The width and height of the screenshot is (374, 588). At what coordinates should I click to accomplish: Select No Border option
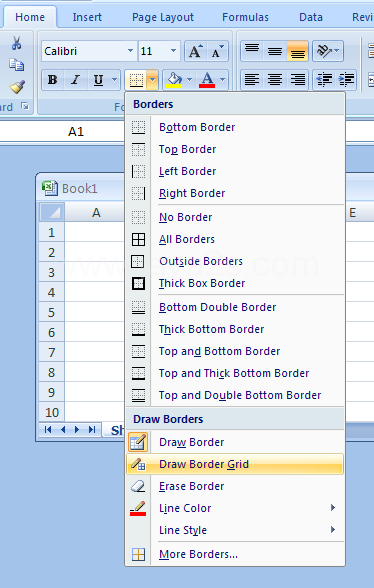point(235,218)
